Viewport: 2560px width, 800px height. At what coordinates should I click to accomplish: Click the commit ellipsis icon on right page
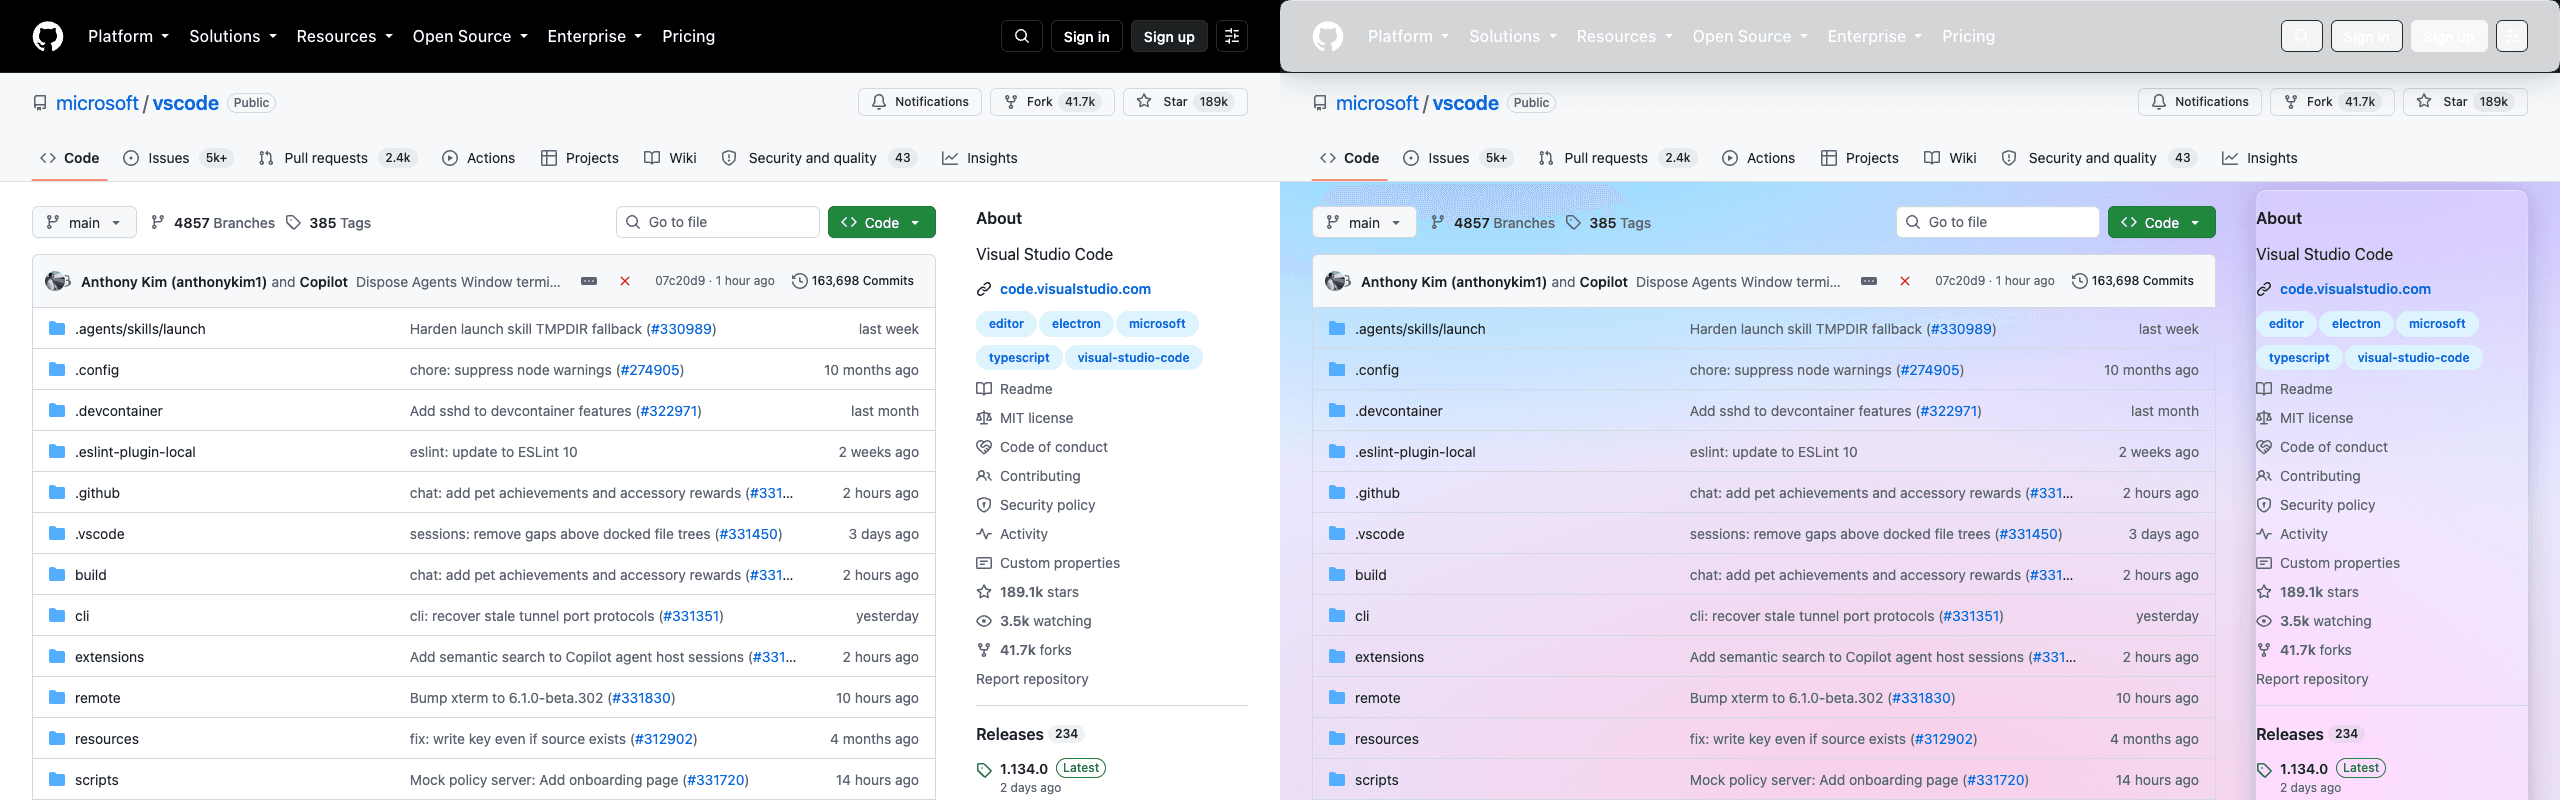[1869, 281]
